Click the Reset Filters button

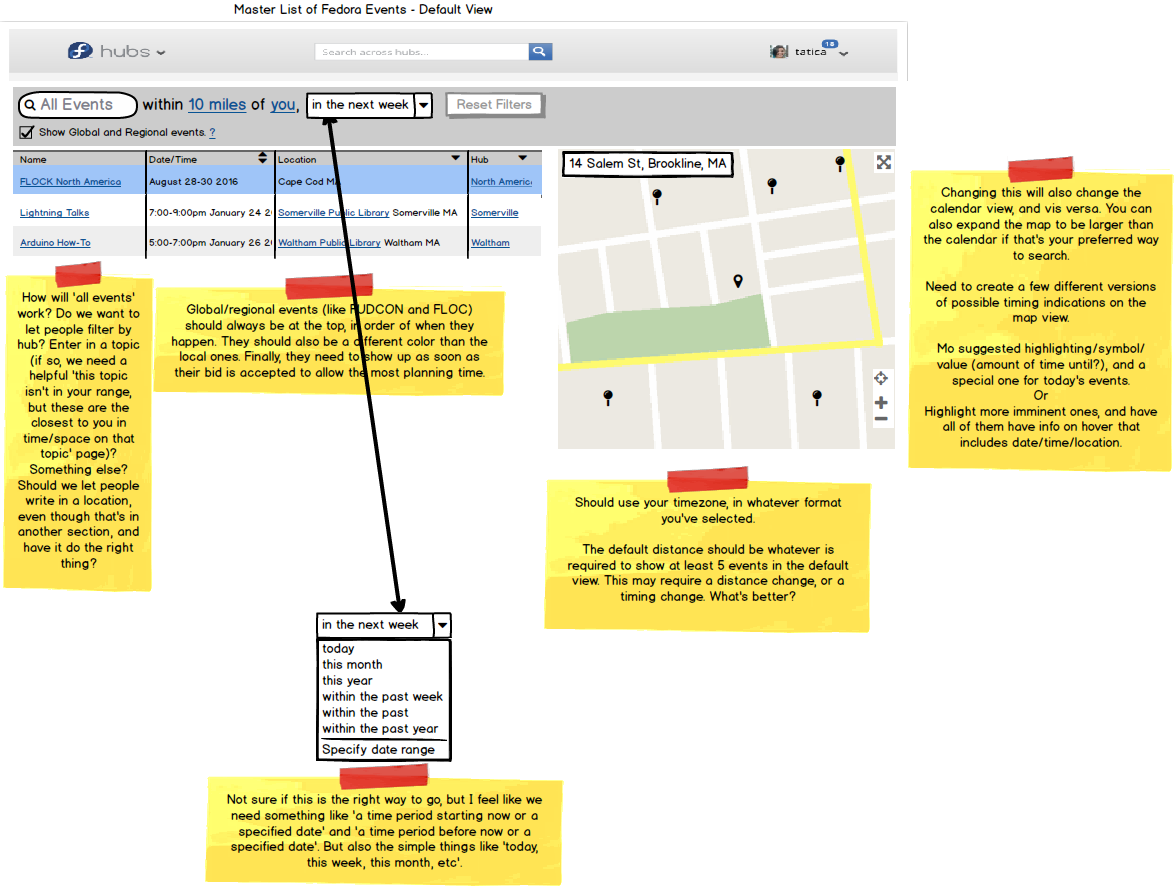[x=494, y=105]
